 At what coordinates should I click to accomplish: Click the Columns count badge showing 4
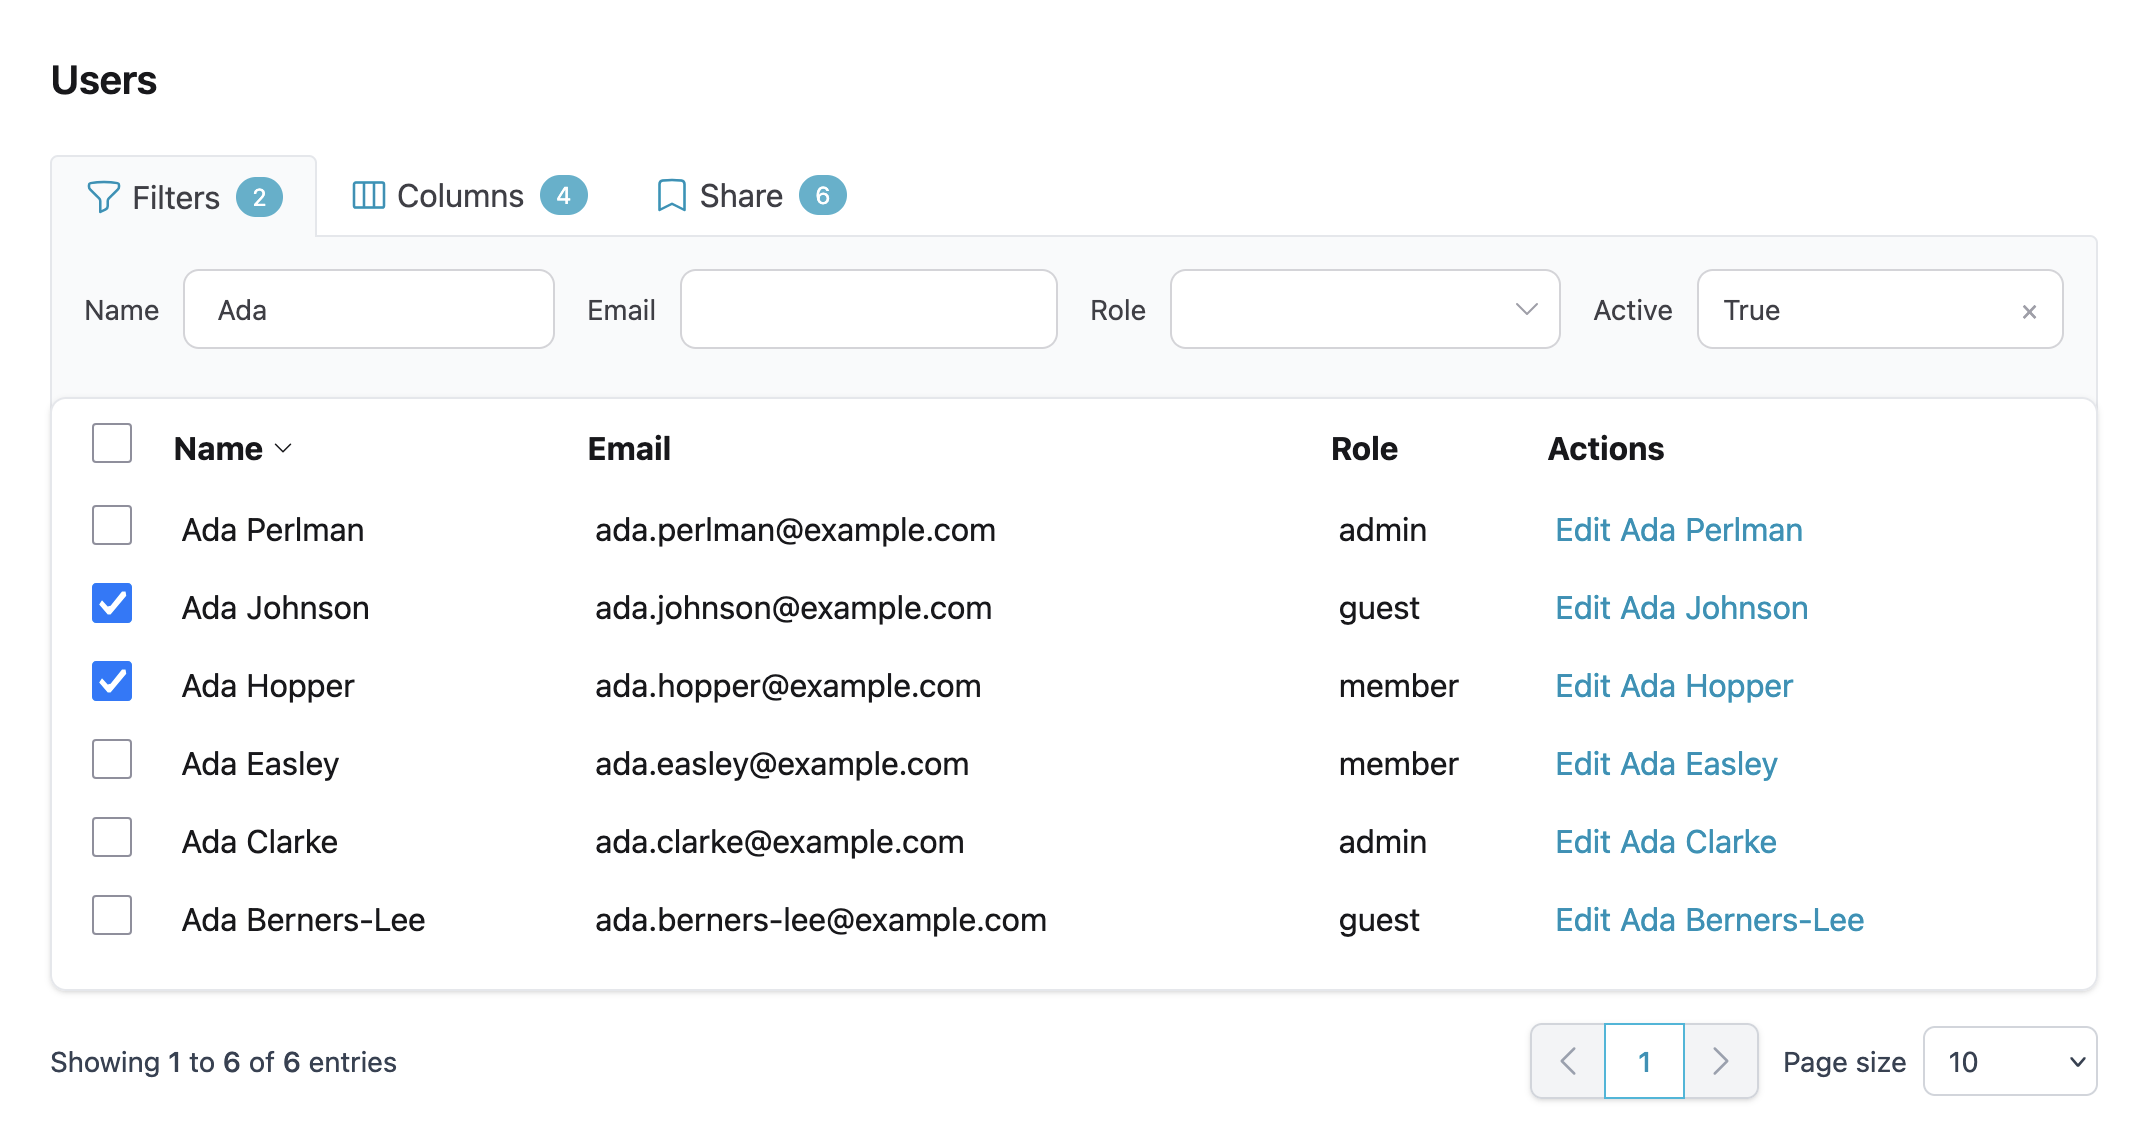pyautogui.click(x=564, y=195)
